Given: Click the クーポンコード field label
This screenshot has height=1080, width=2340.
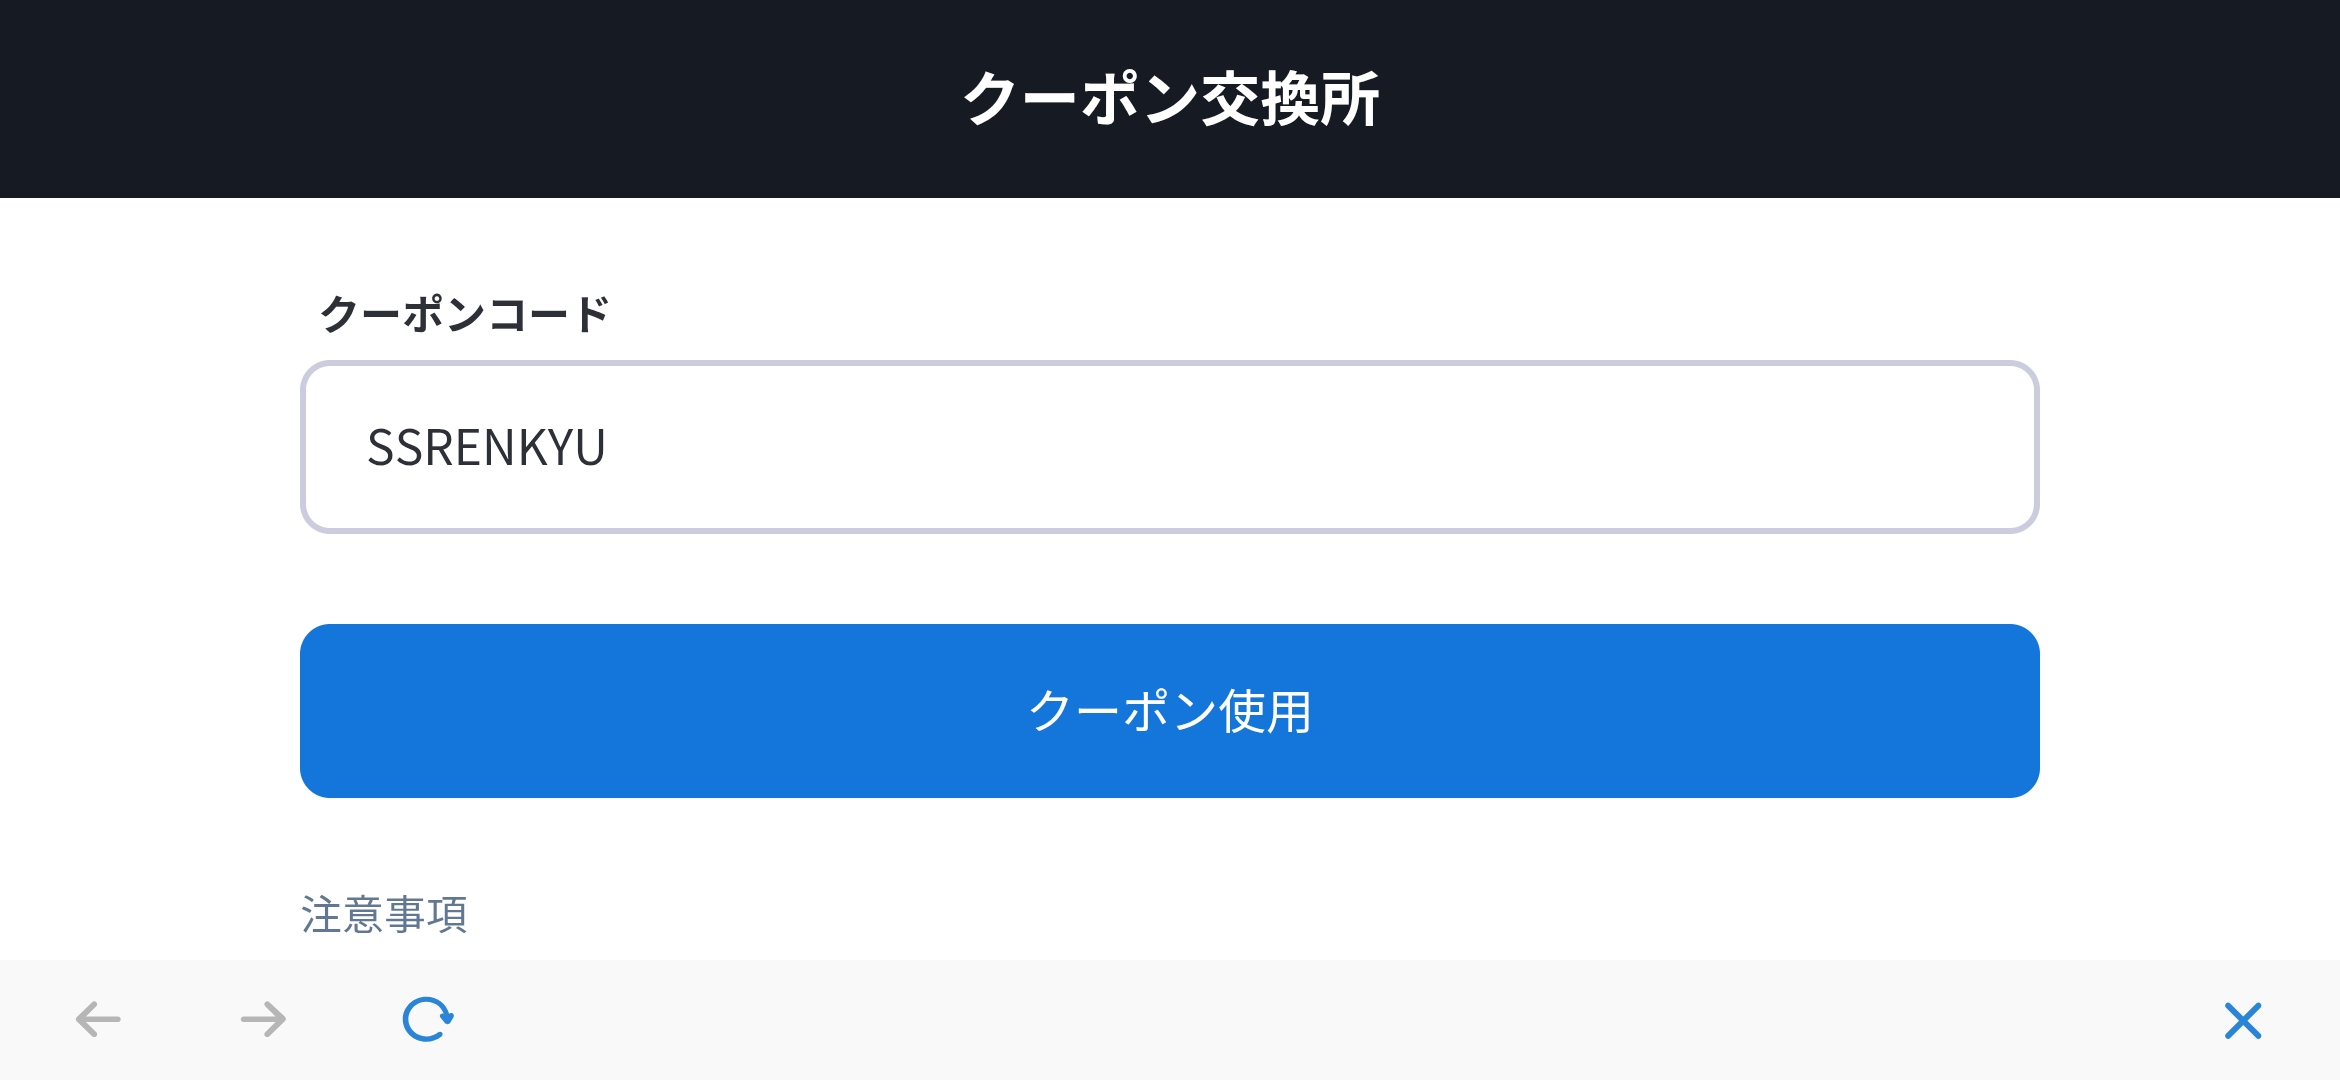Looking at the screenshot, I should 464,314.
